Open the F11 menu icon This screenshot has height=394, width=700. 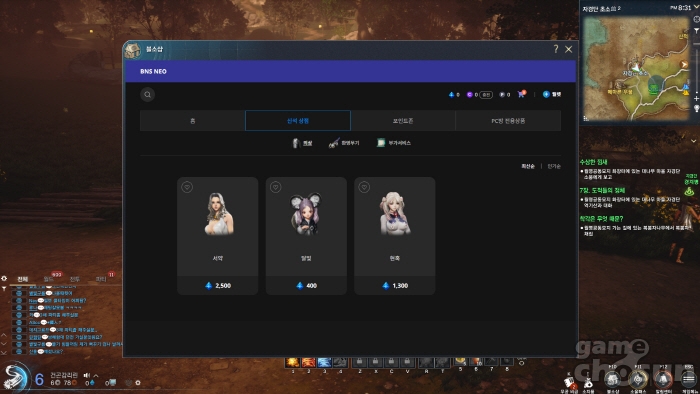pos(638,380)
